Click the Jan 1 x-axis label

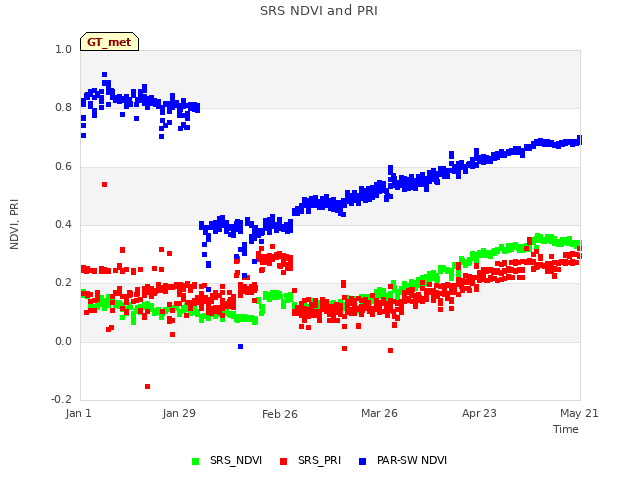pyautogui.click(x=78, y=413)
